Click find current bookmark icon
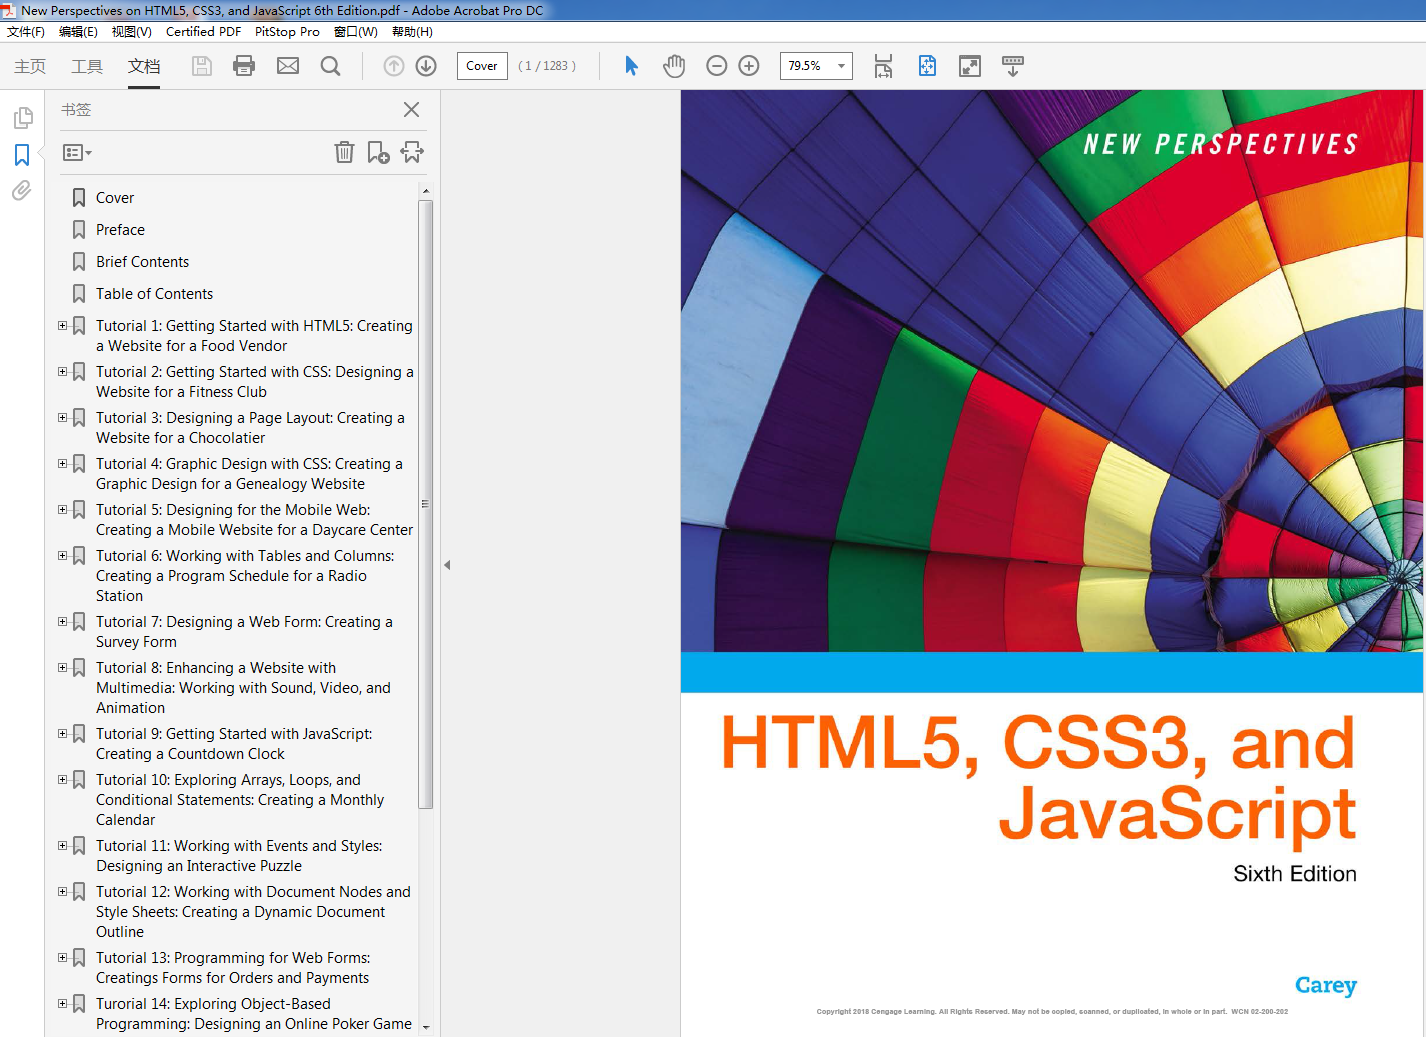This screenshot has width=1426, height=1037. pyautogui.click(x=412, y=152)
